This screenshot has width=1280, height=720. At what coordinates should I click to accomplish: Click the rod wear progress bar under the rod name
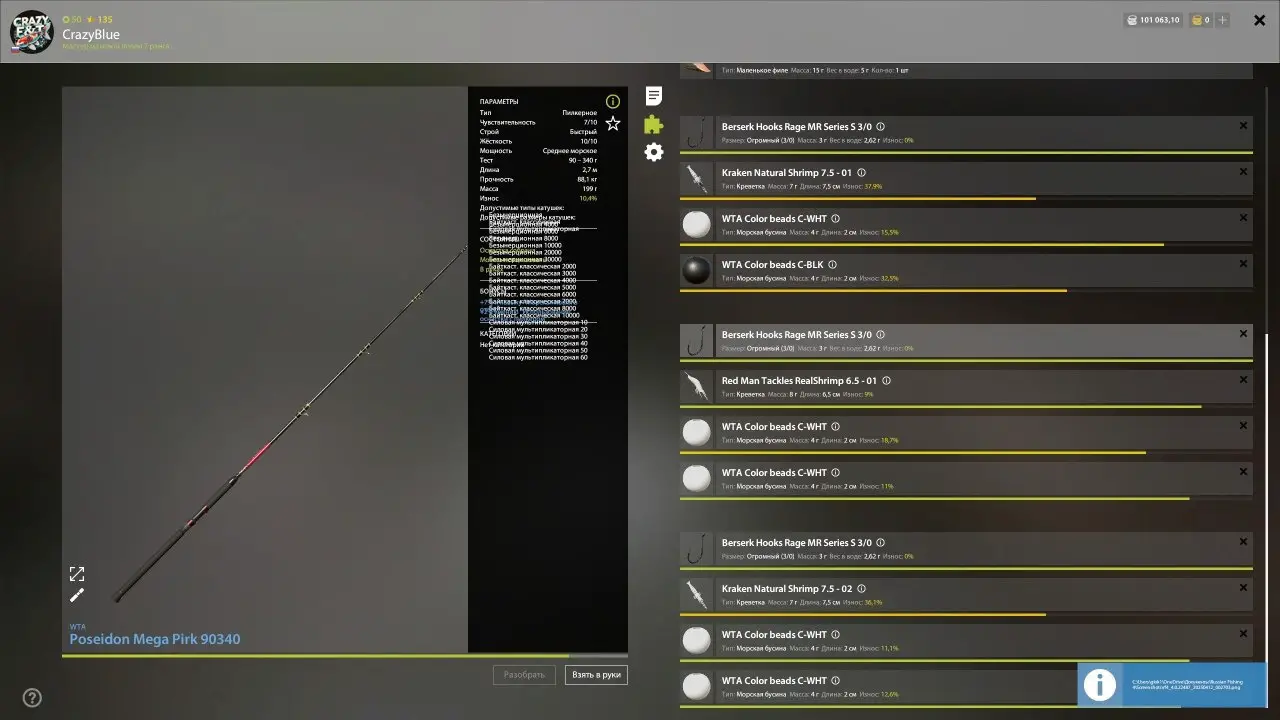pyautogui.click(x=345, y=656)
